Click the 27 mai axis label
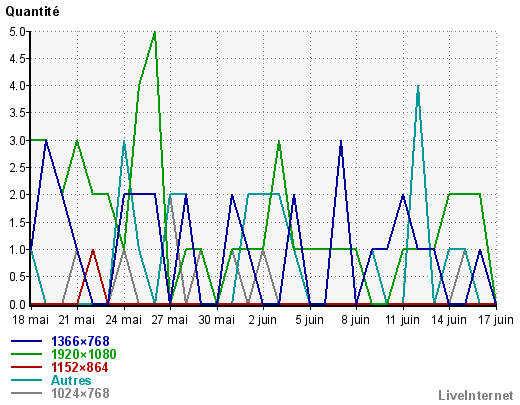Image resolution: width=520 pixels, height=405 pixels. pos(170,320)
